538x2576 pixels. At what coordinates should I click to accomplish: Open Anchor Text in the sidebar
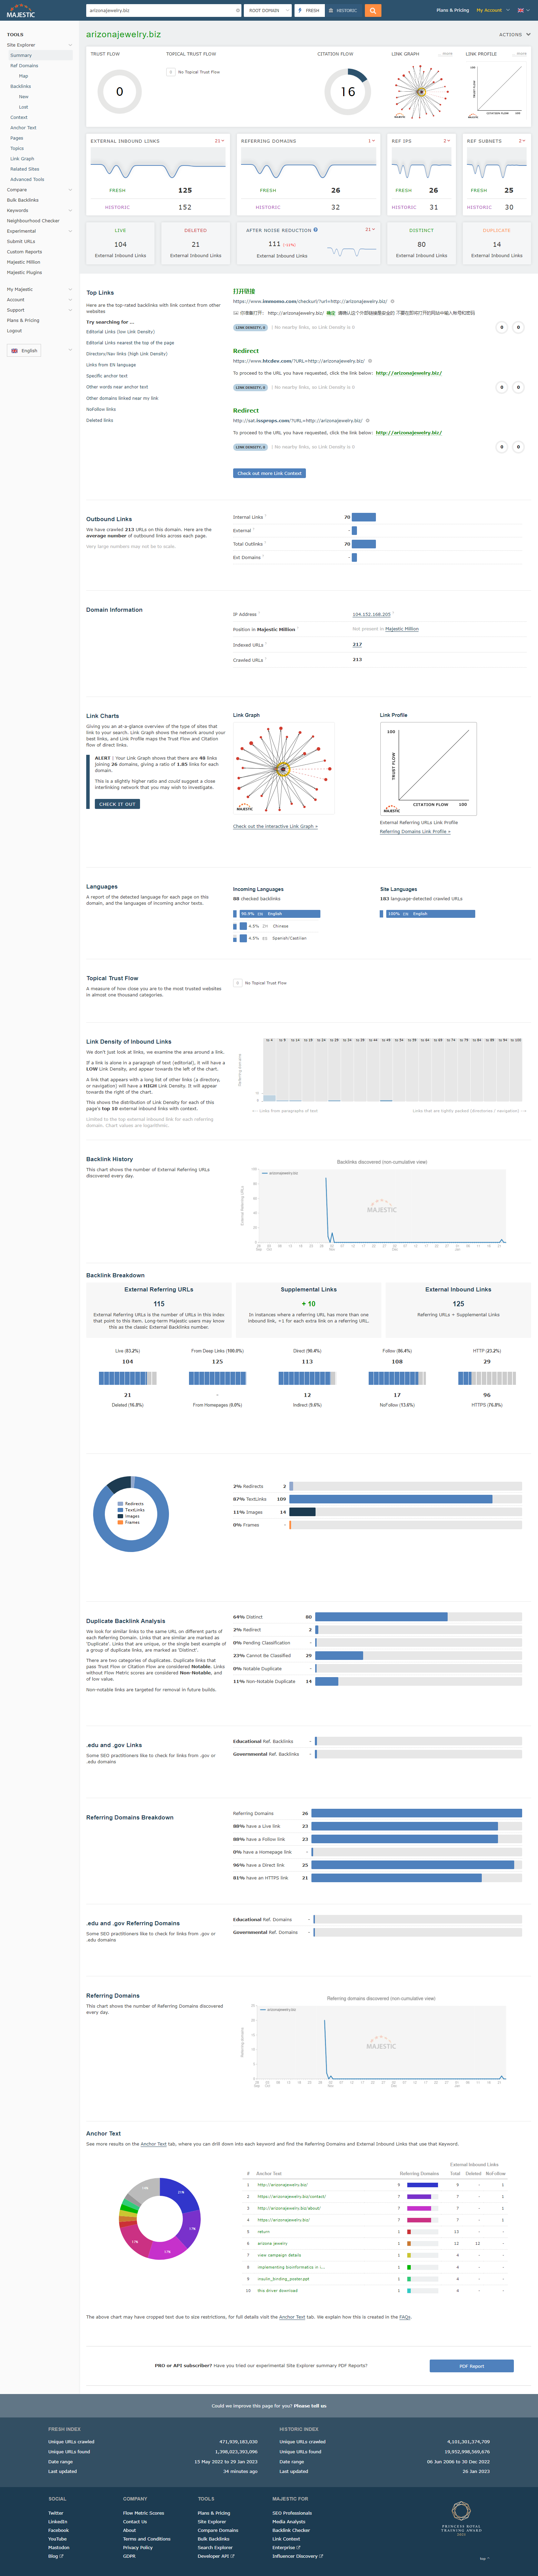23,128
